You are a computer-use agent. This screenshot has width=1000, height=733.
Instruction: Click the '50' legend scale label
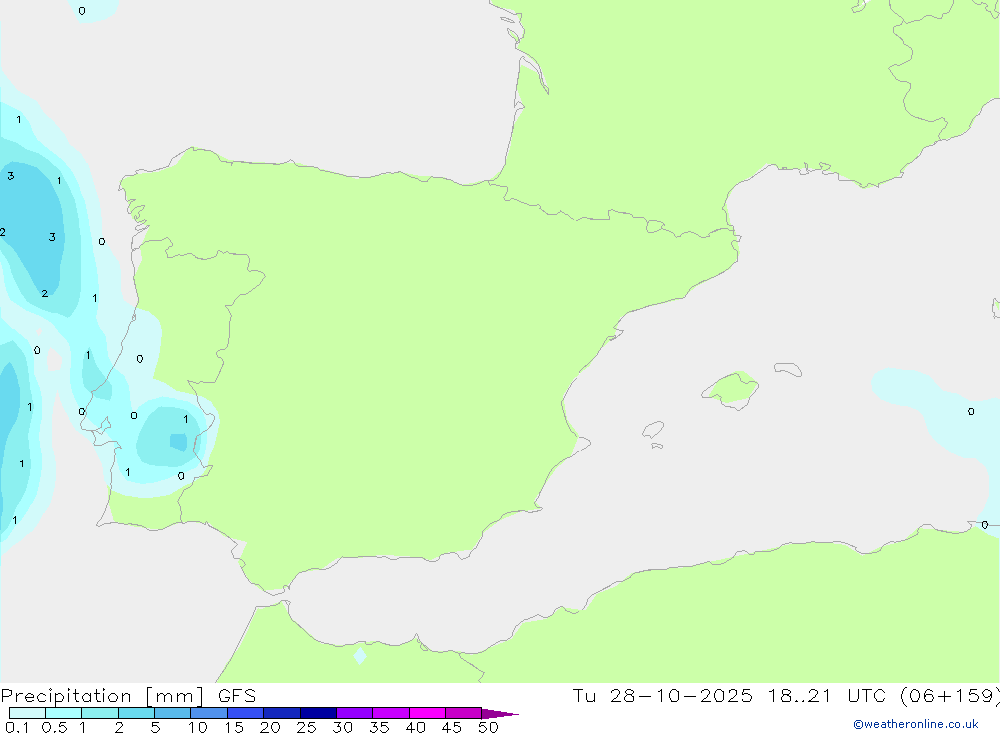click(488, 727)
